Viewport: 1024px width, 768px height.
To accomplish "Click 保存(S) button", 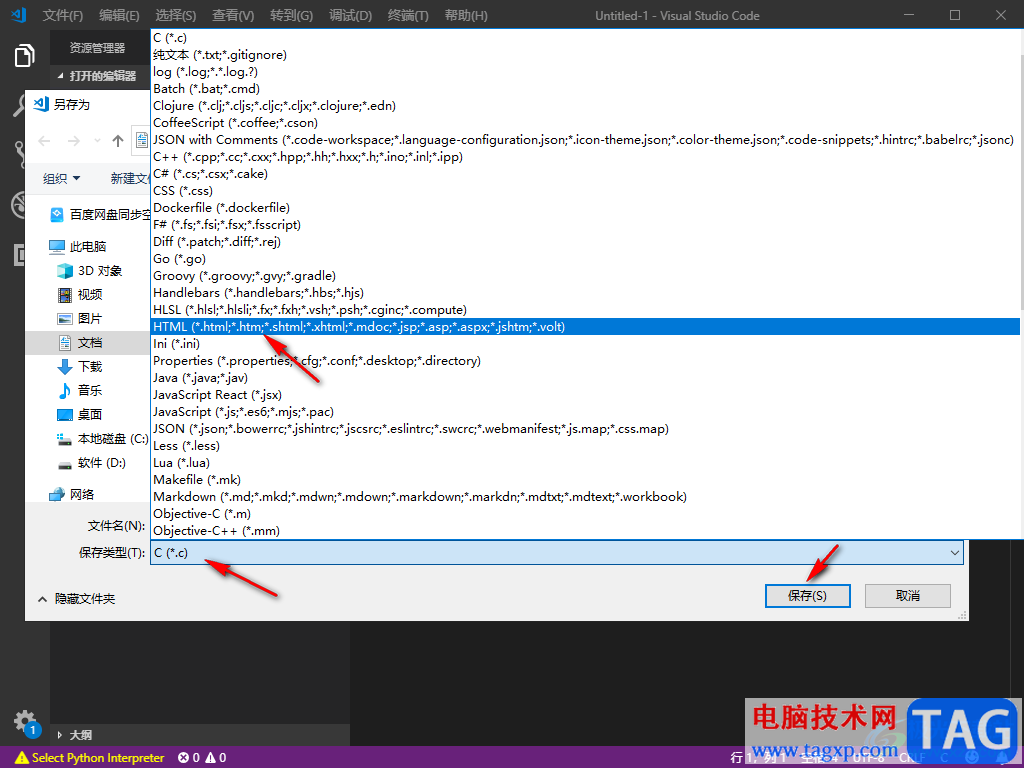I will point(808,596).
